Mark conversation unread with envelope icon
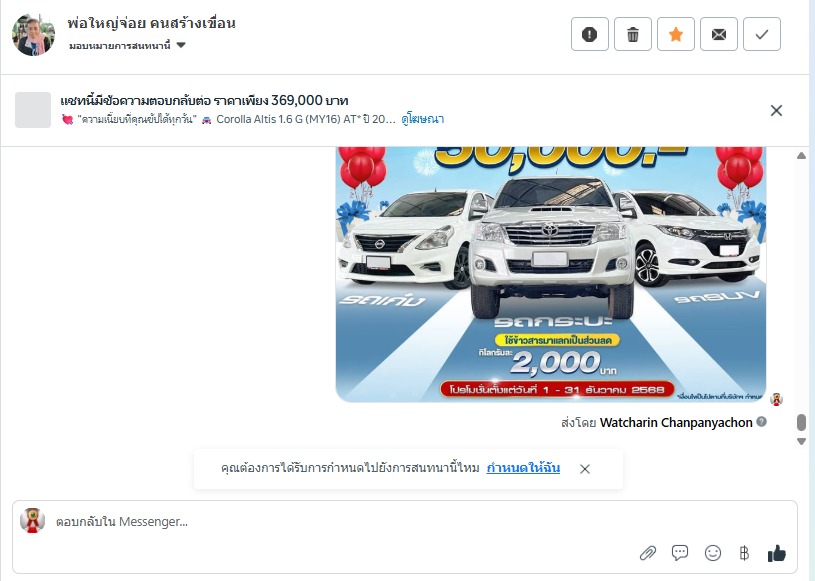The image size is (815, 581). coord(719,34)
